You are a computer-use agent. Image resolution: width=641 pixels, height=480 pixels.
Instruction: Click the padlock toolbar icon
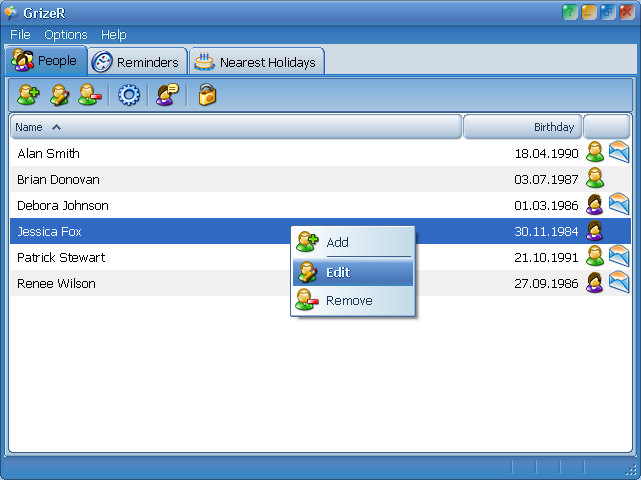tap(207, 95)
